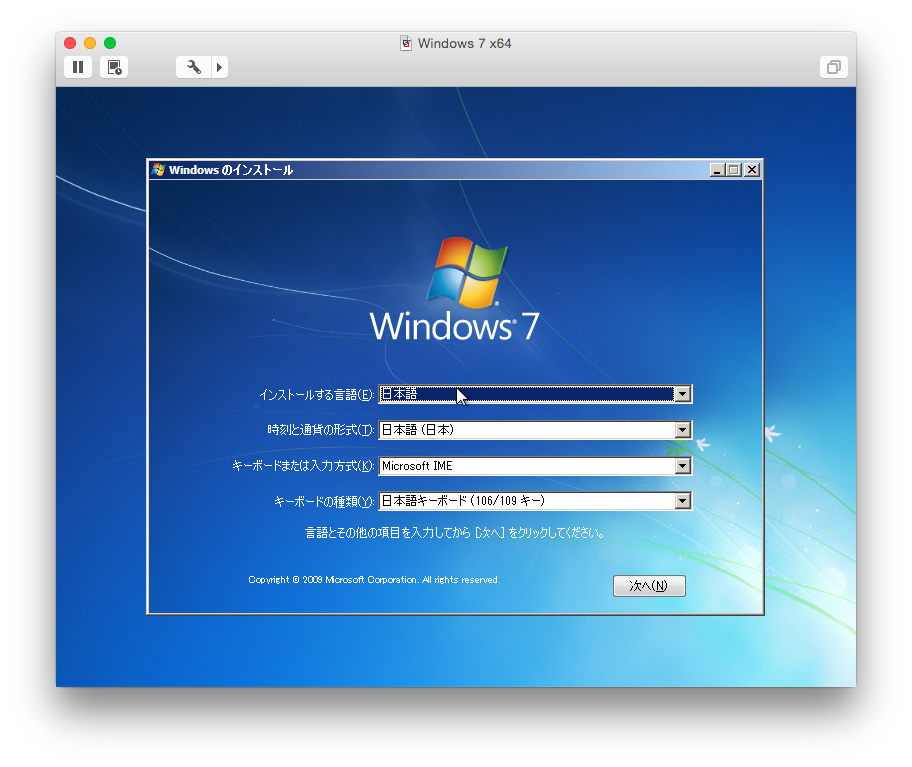Click the Windows 7 x64 title document icon

406,44
